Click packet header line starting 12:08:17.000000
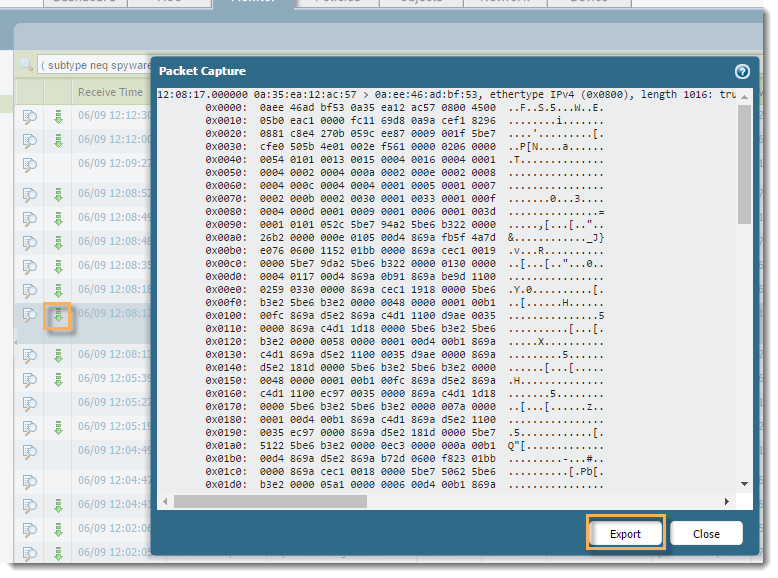Screen dimensions: 778x578 click(x=447, y=94)
